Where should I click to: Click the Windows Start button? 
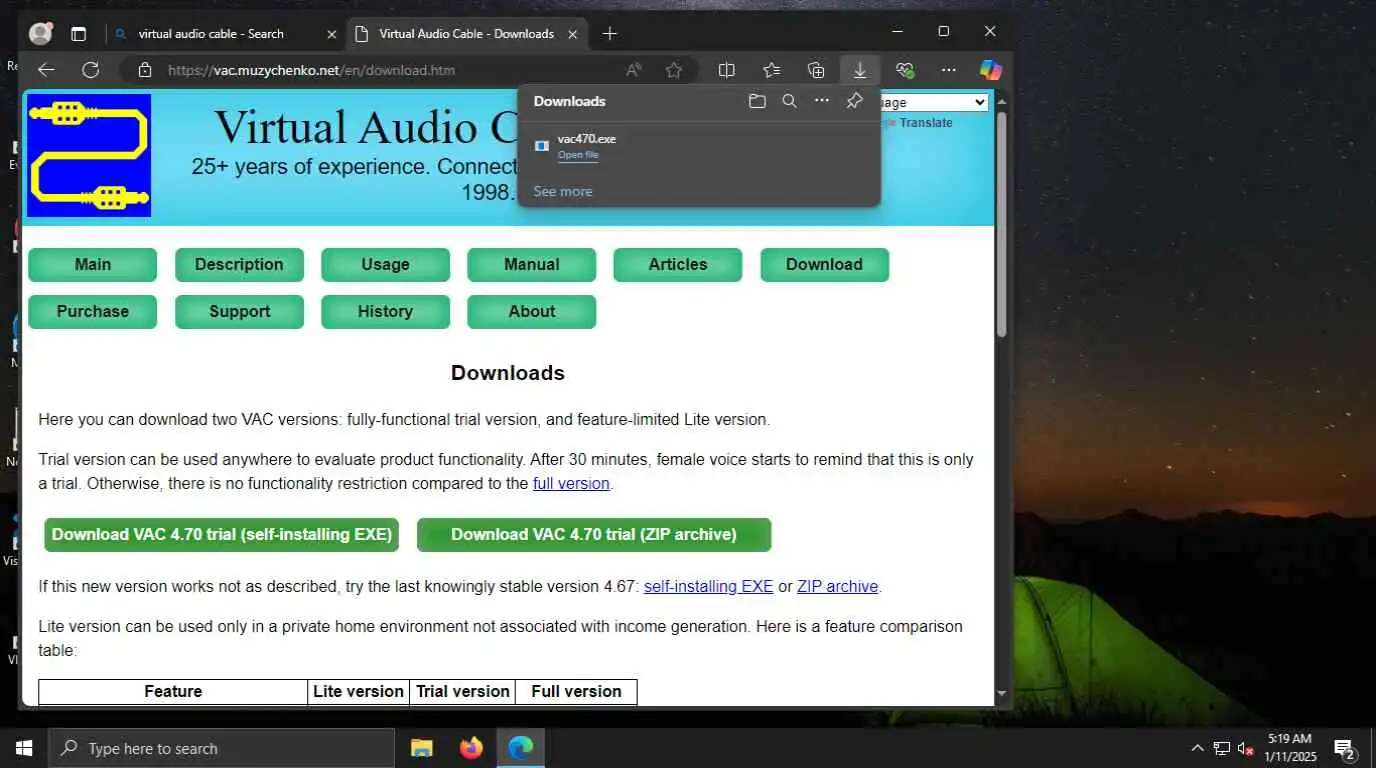(x=24, y=748)
